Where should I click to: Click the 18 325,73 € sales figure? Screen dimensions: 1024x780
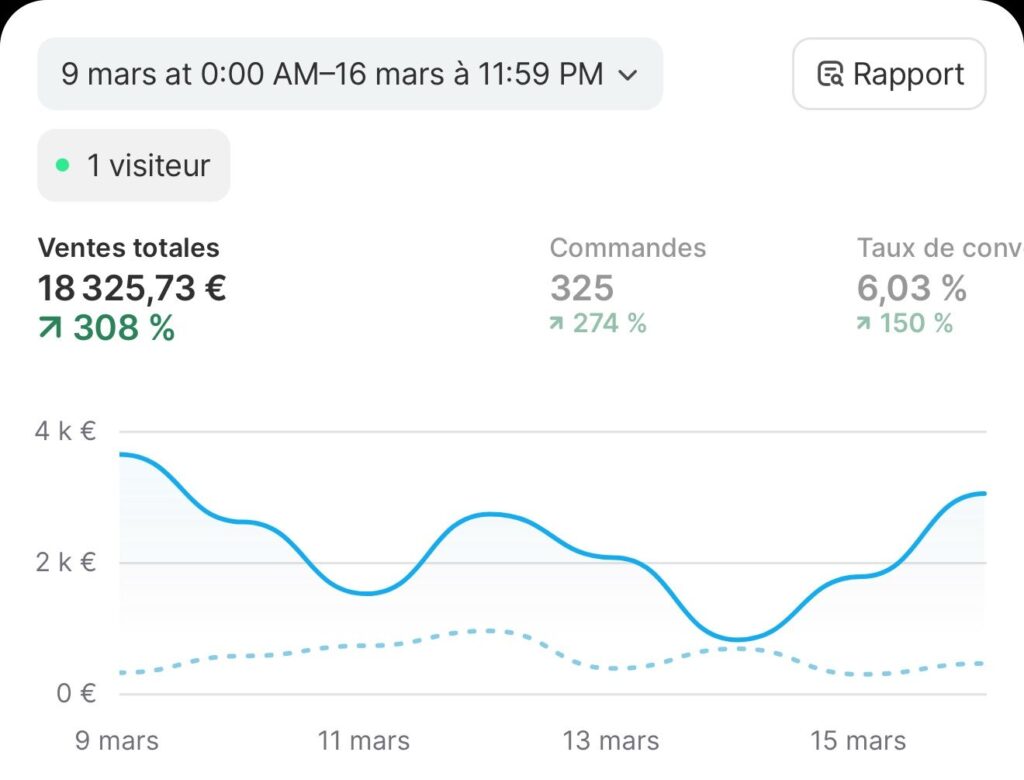coord(132,288)
